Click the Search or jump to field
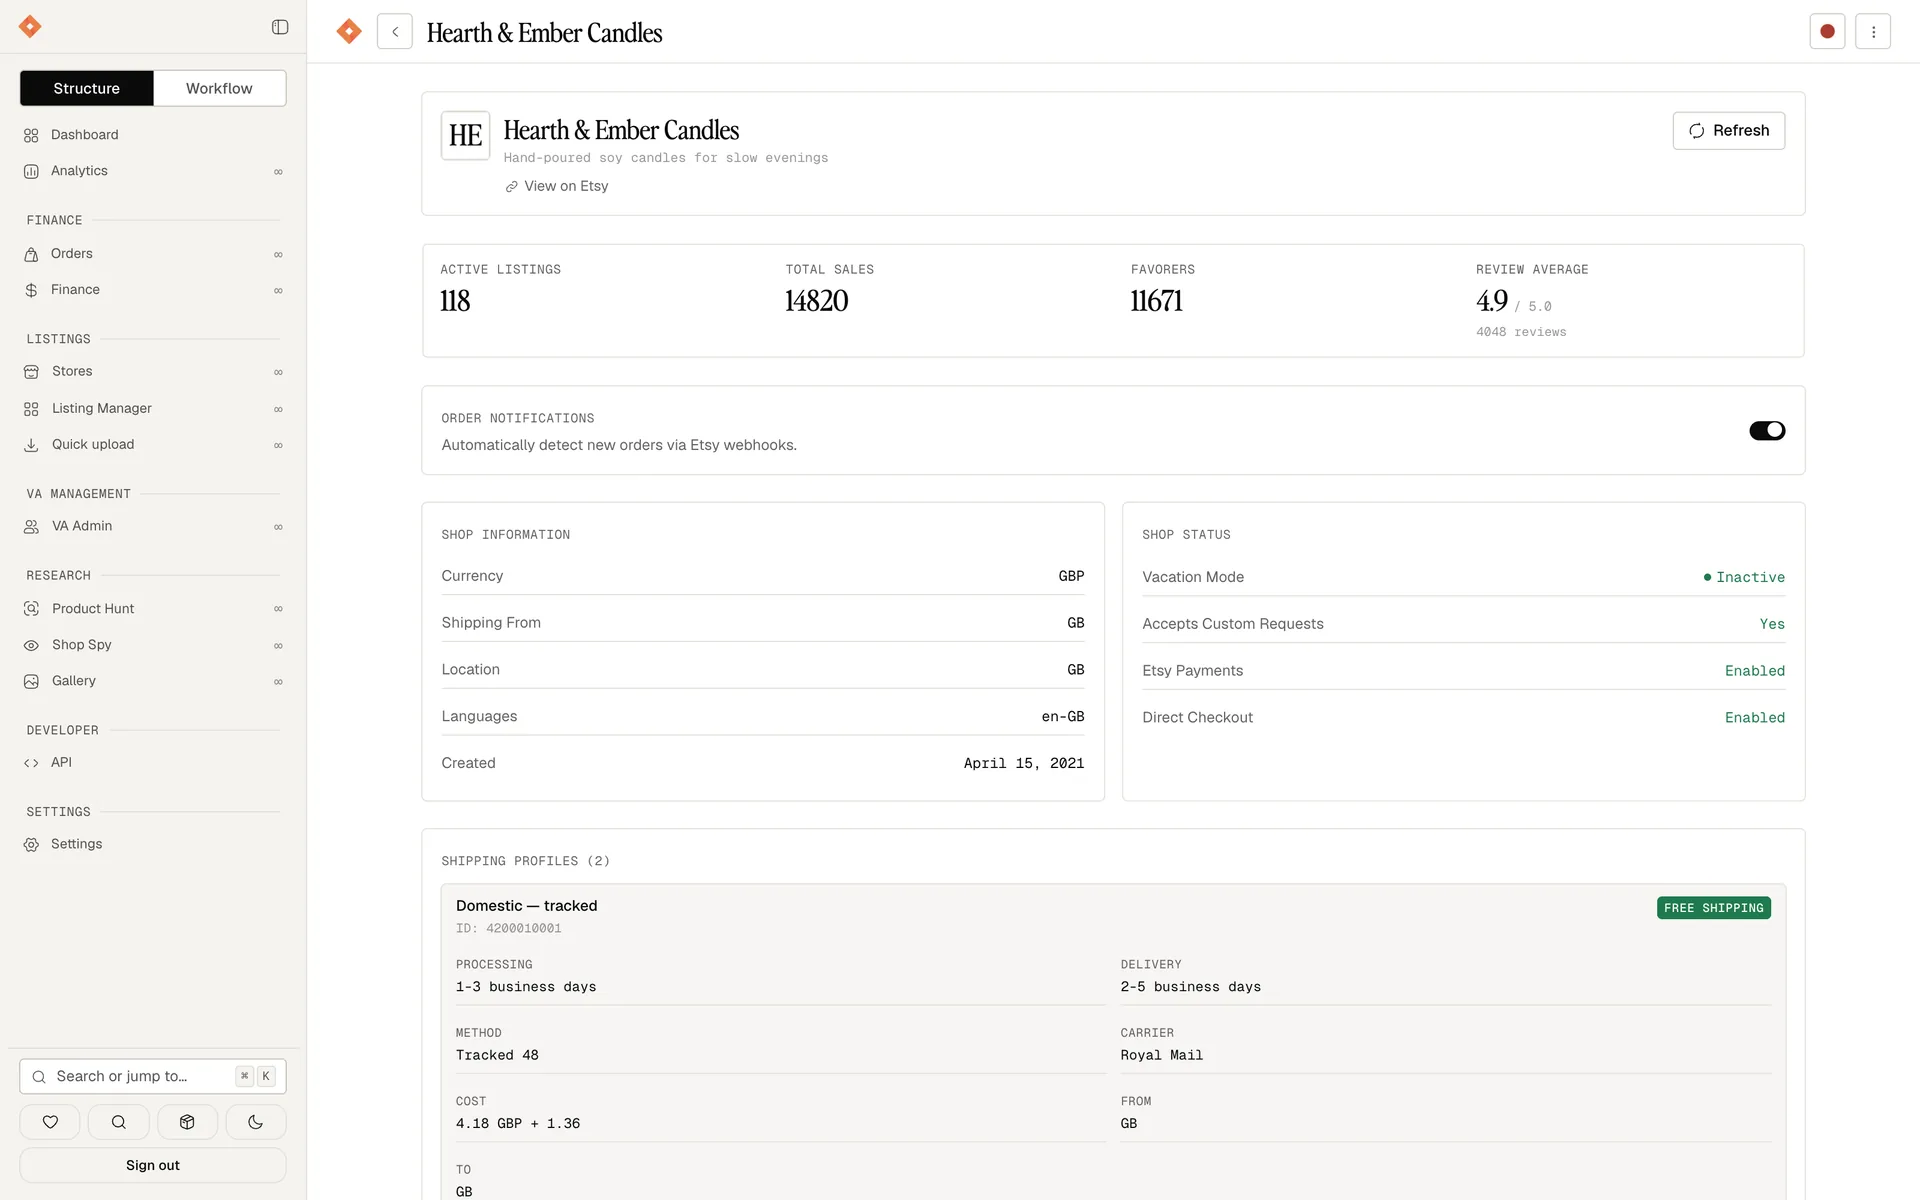 click(153, 1076)
